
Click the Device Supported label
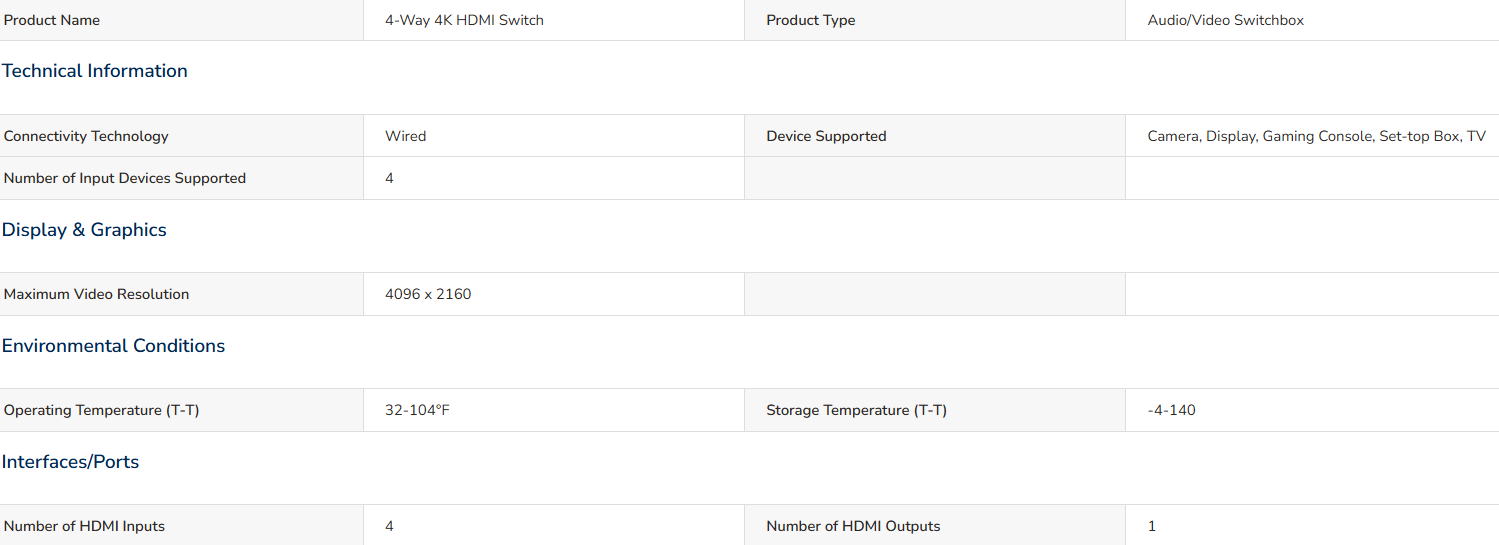tap(826, 136)
